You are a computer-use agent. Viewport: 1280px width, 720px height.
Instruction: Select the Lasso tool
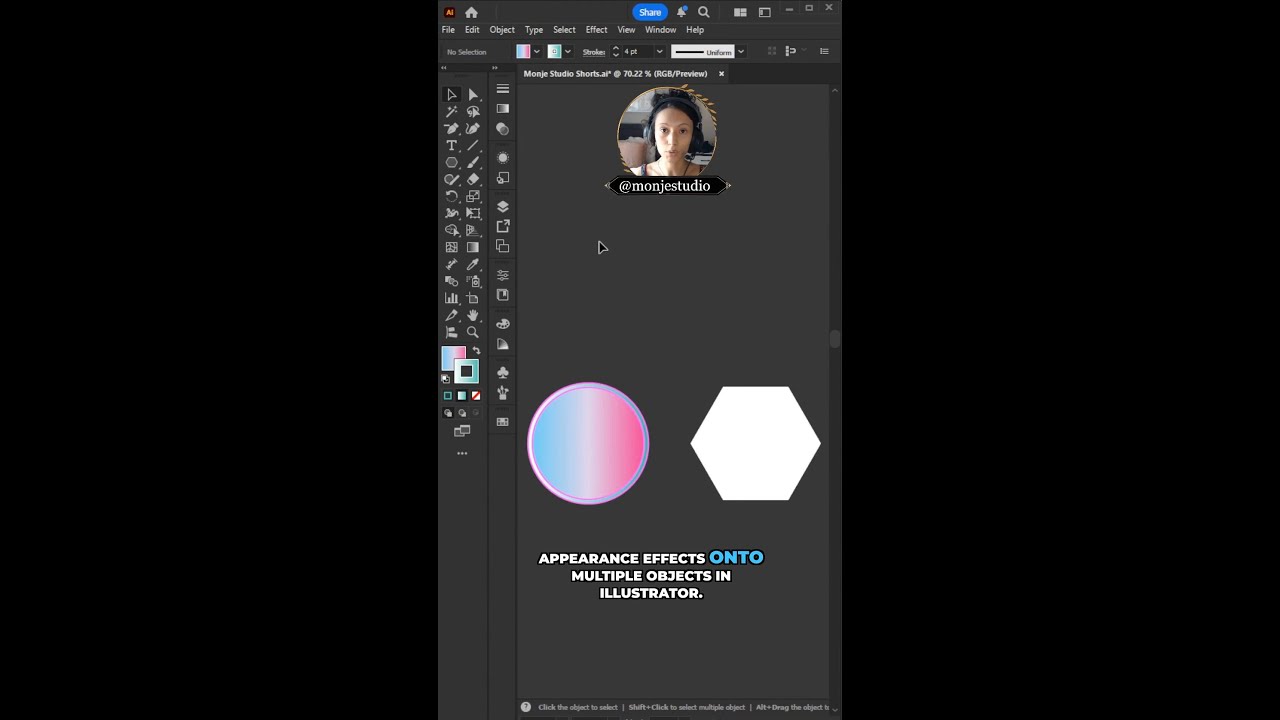(x=473, y=112)
